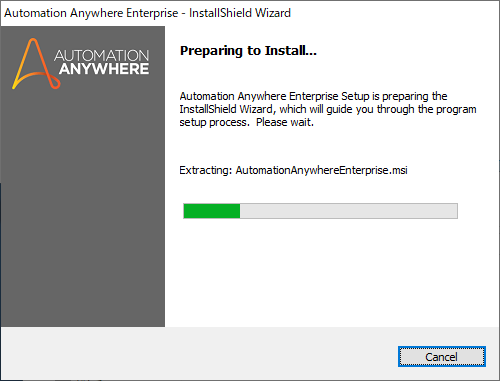
Task: Click the Cancel button
Action: tap(442, 357)
